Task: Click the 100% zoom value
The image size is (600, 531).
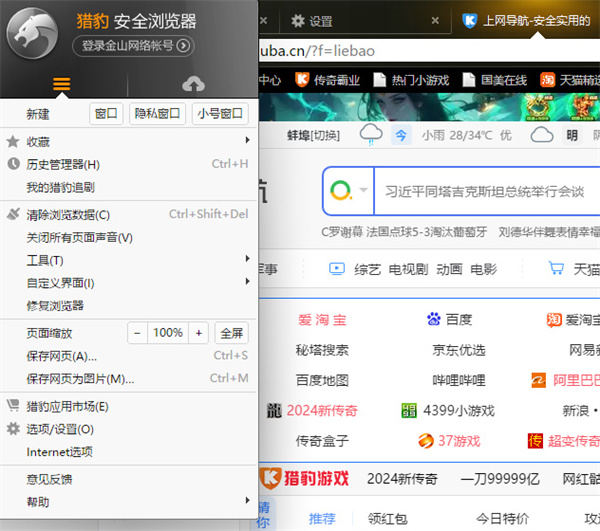Action: pos(168,333)
